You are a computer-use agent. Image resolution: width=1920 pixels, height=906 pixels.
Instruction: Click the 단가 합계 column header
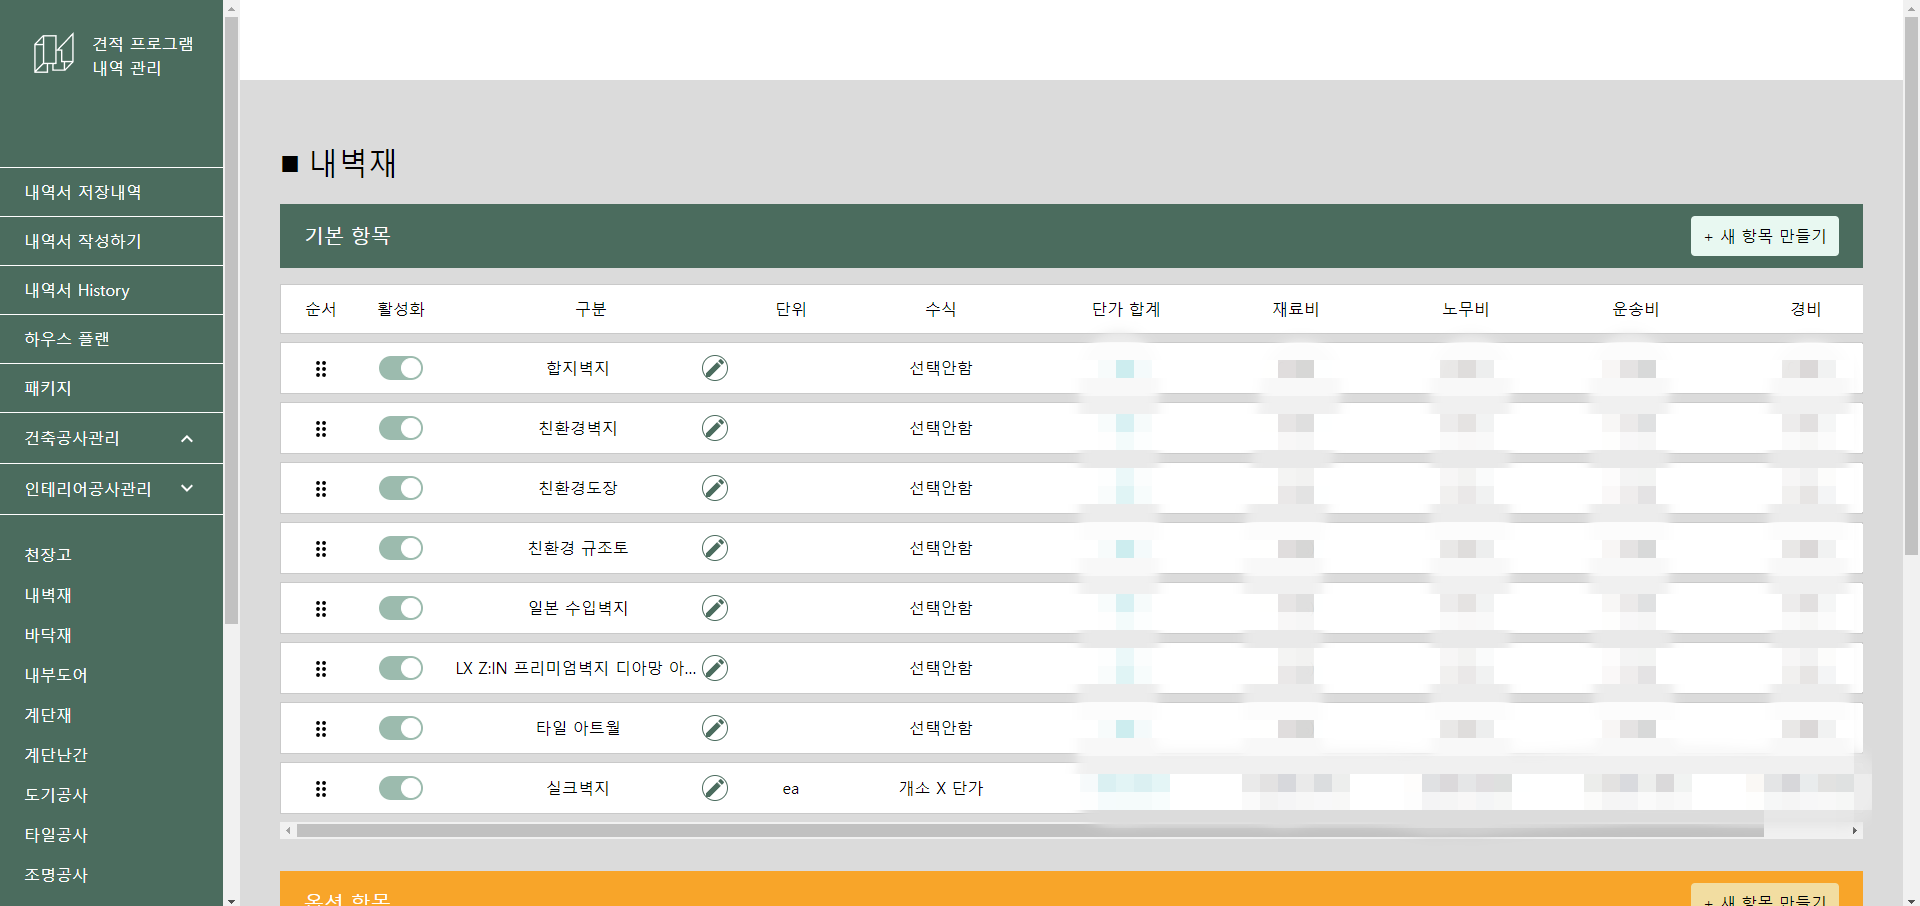pyautogui.click(x=1126, y=309)
